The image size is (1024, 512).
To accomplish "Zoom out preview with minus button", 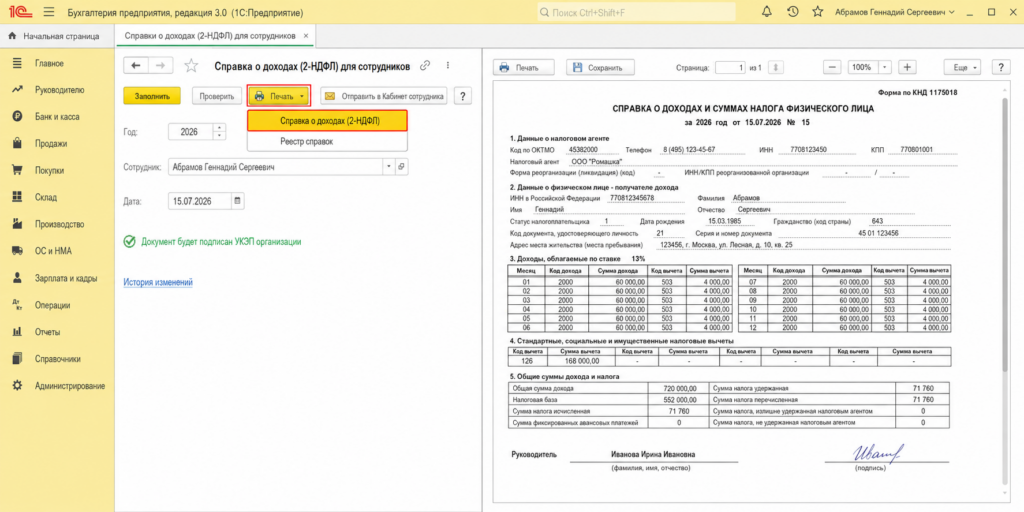I will [831, 67].
